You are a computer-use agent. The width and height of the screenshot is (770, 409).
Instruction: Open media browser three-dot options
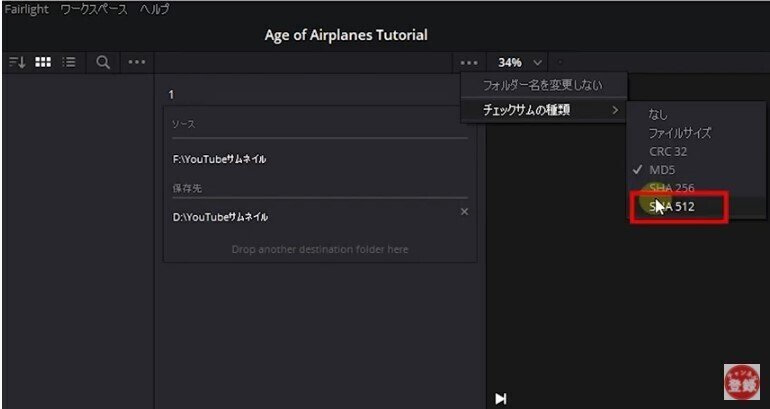coord(136,62)
